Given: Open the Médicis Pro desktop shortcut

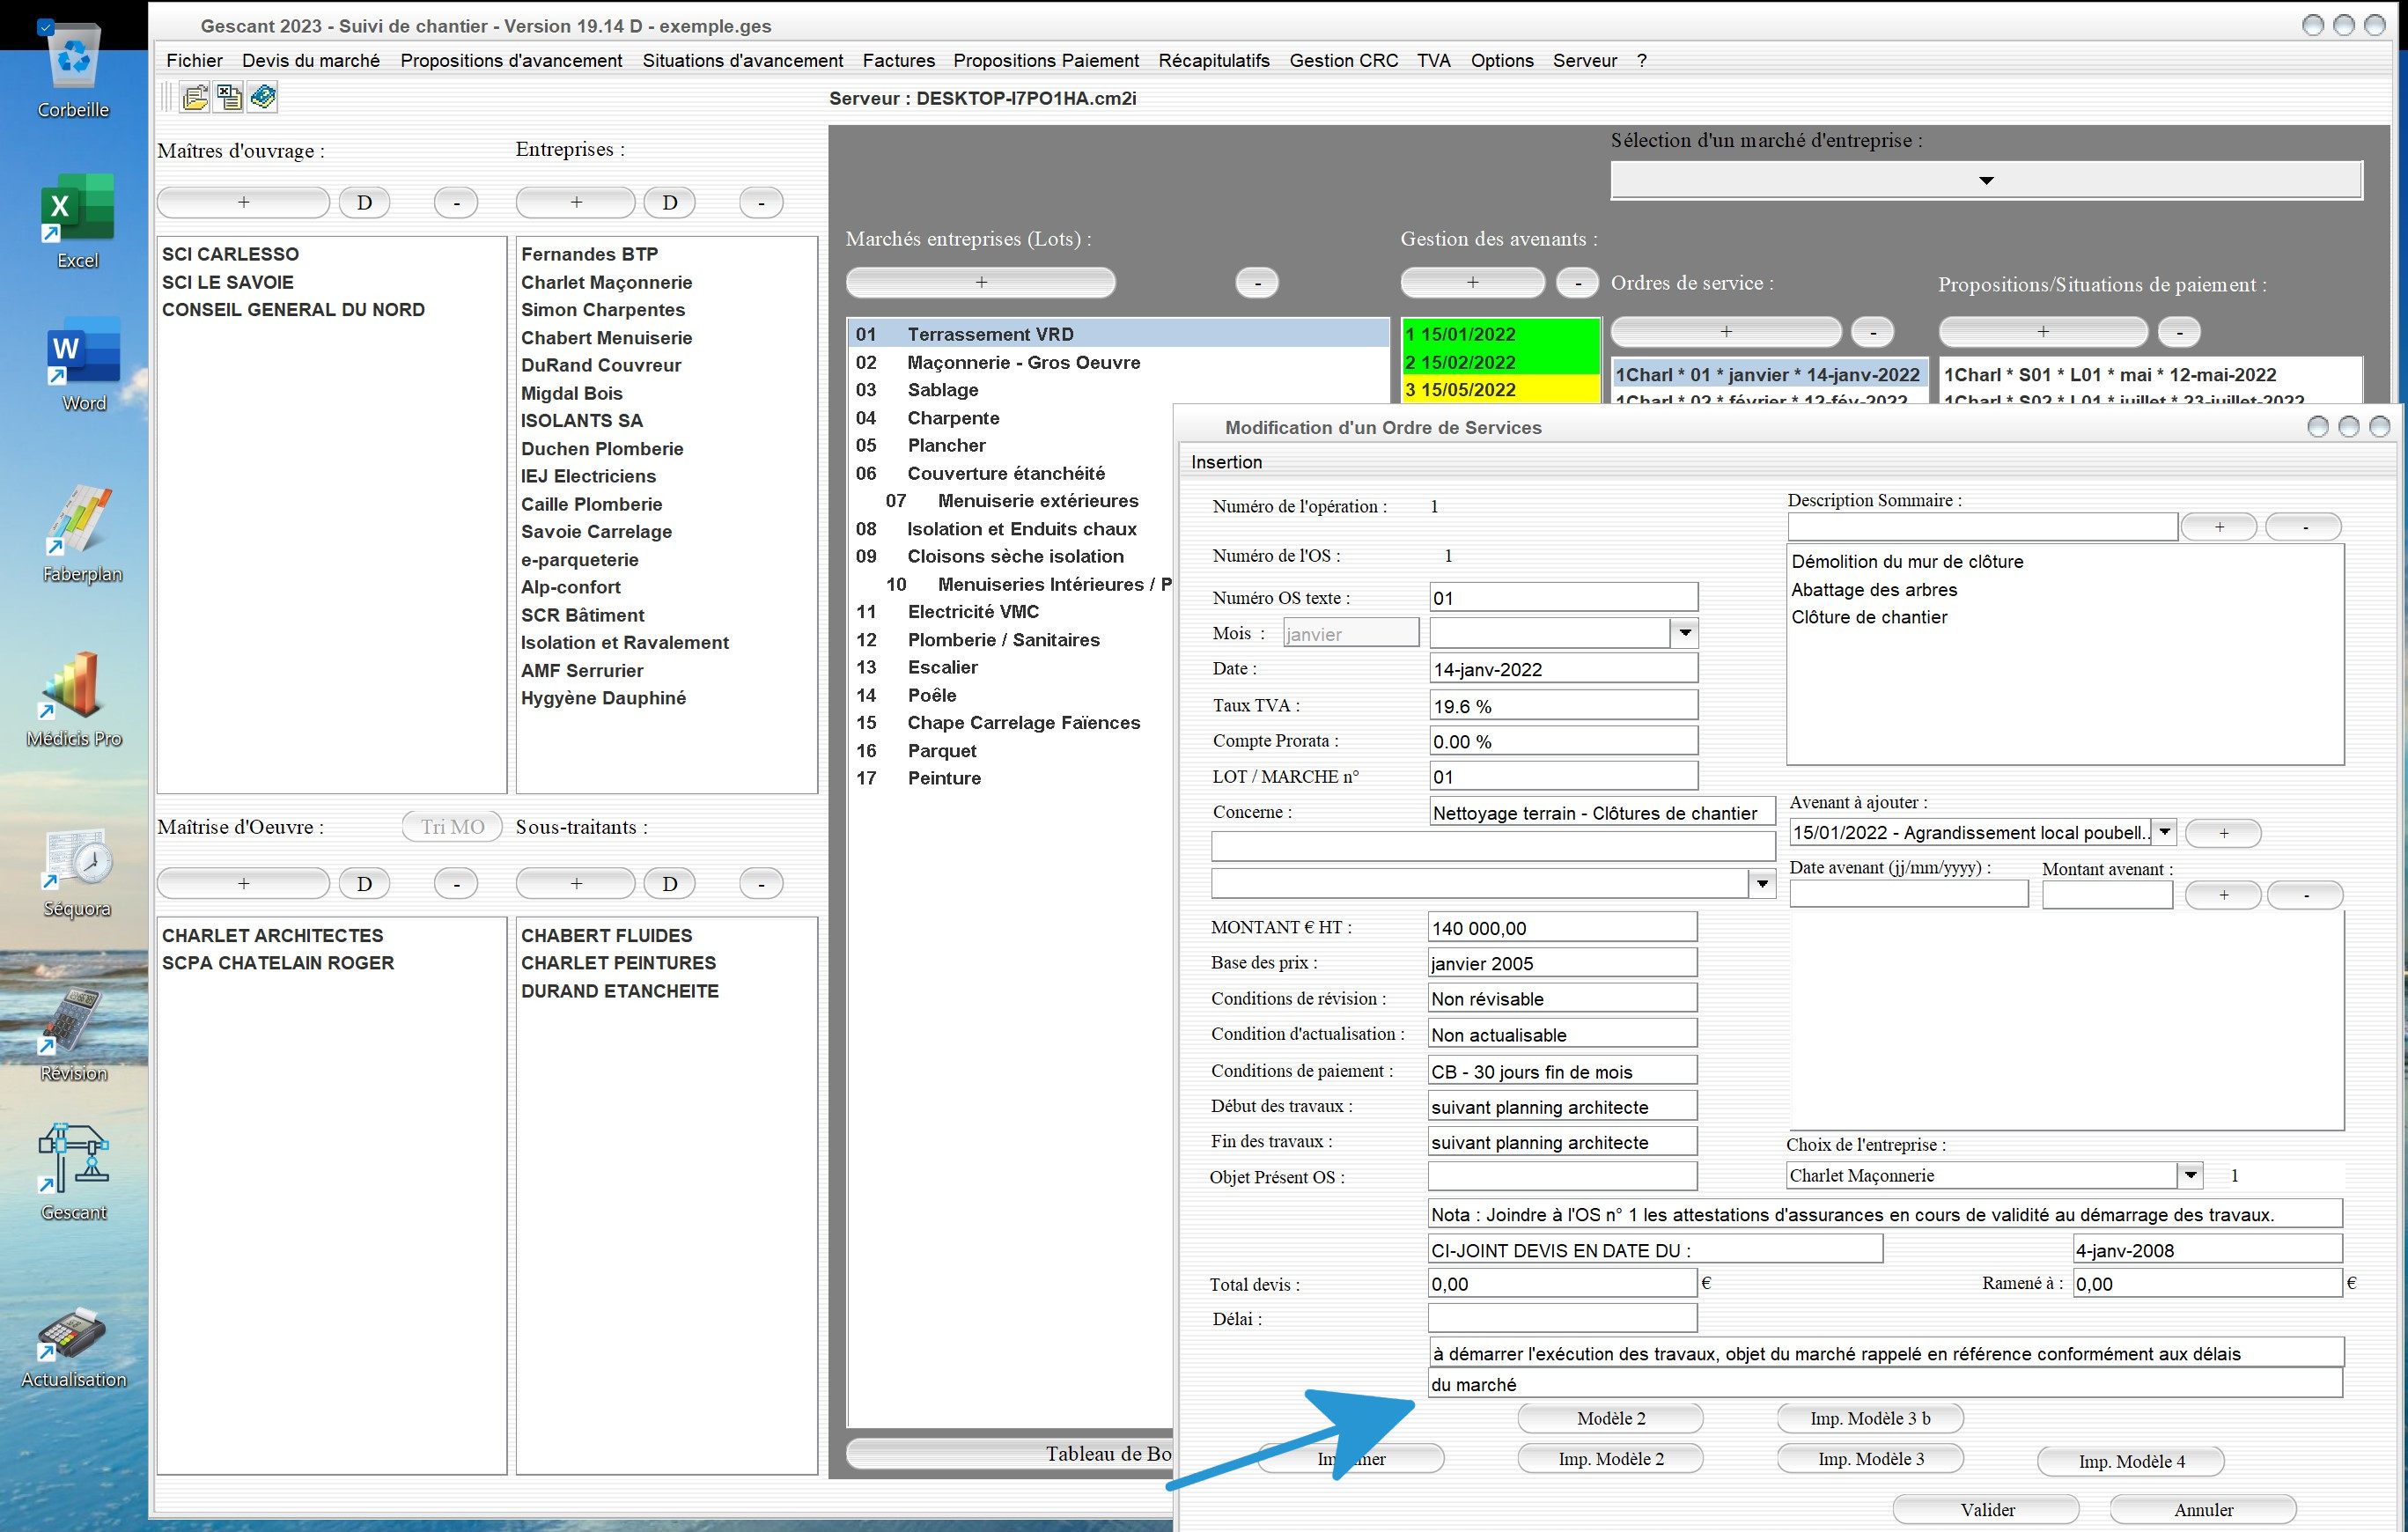Looking at the screenshot, I should tap(74, 700).
